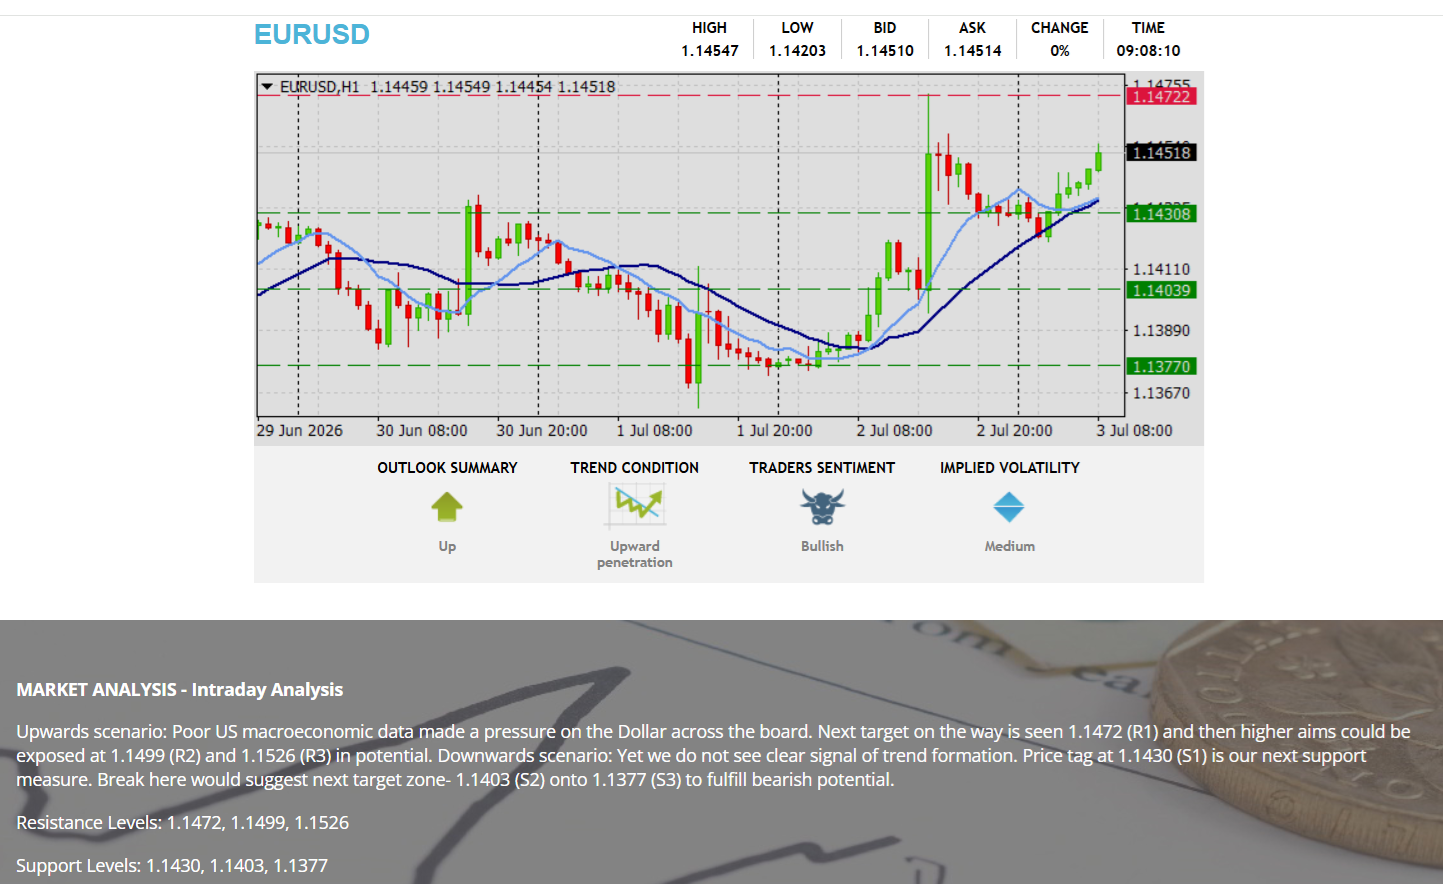Click the 1.13670 price axis label

point(1161,394)
